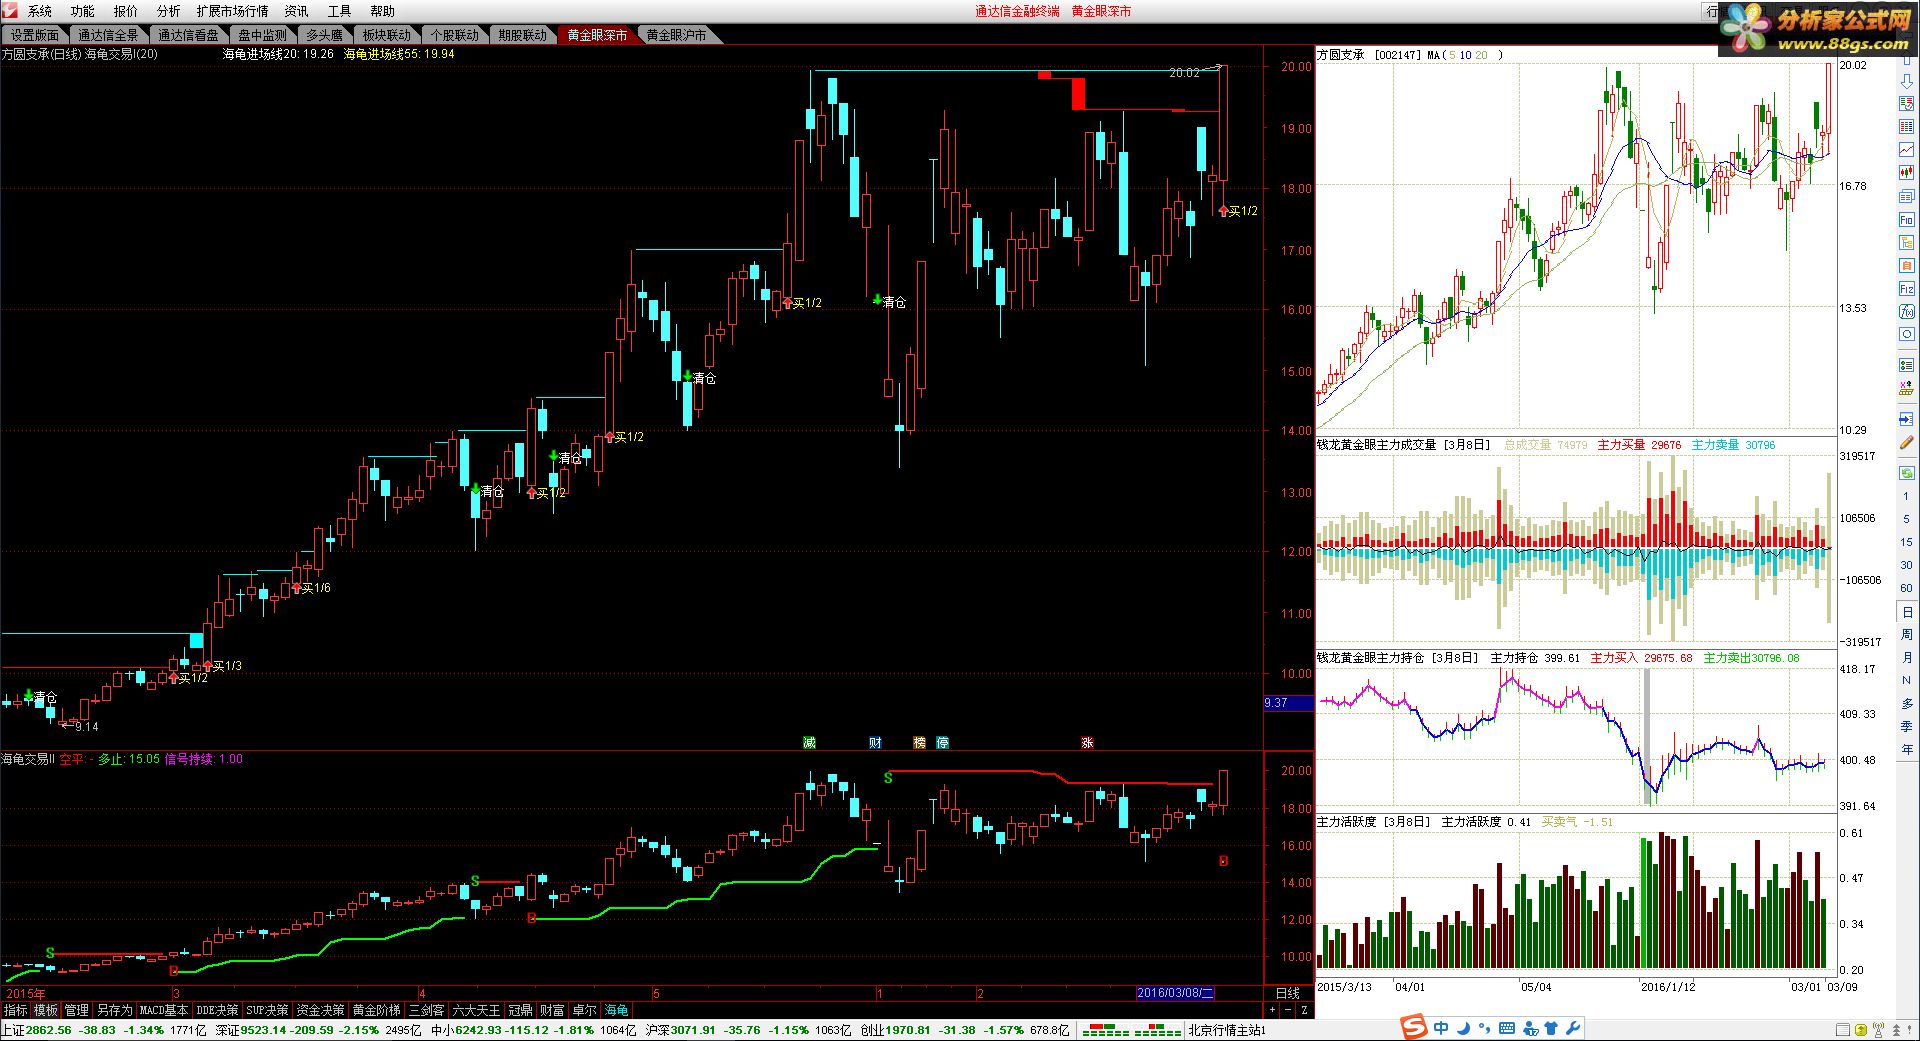Image resolution: width=1920 pixels, height=1041 pixels.
Task: Open the 分析 menu
Action: point(169,11)
